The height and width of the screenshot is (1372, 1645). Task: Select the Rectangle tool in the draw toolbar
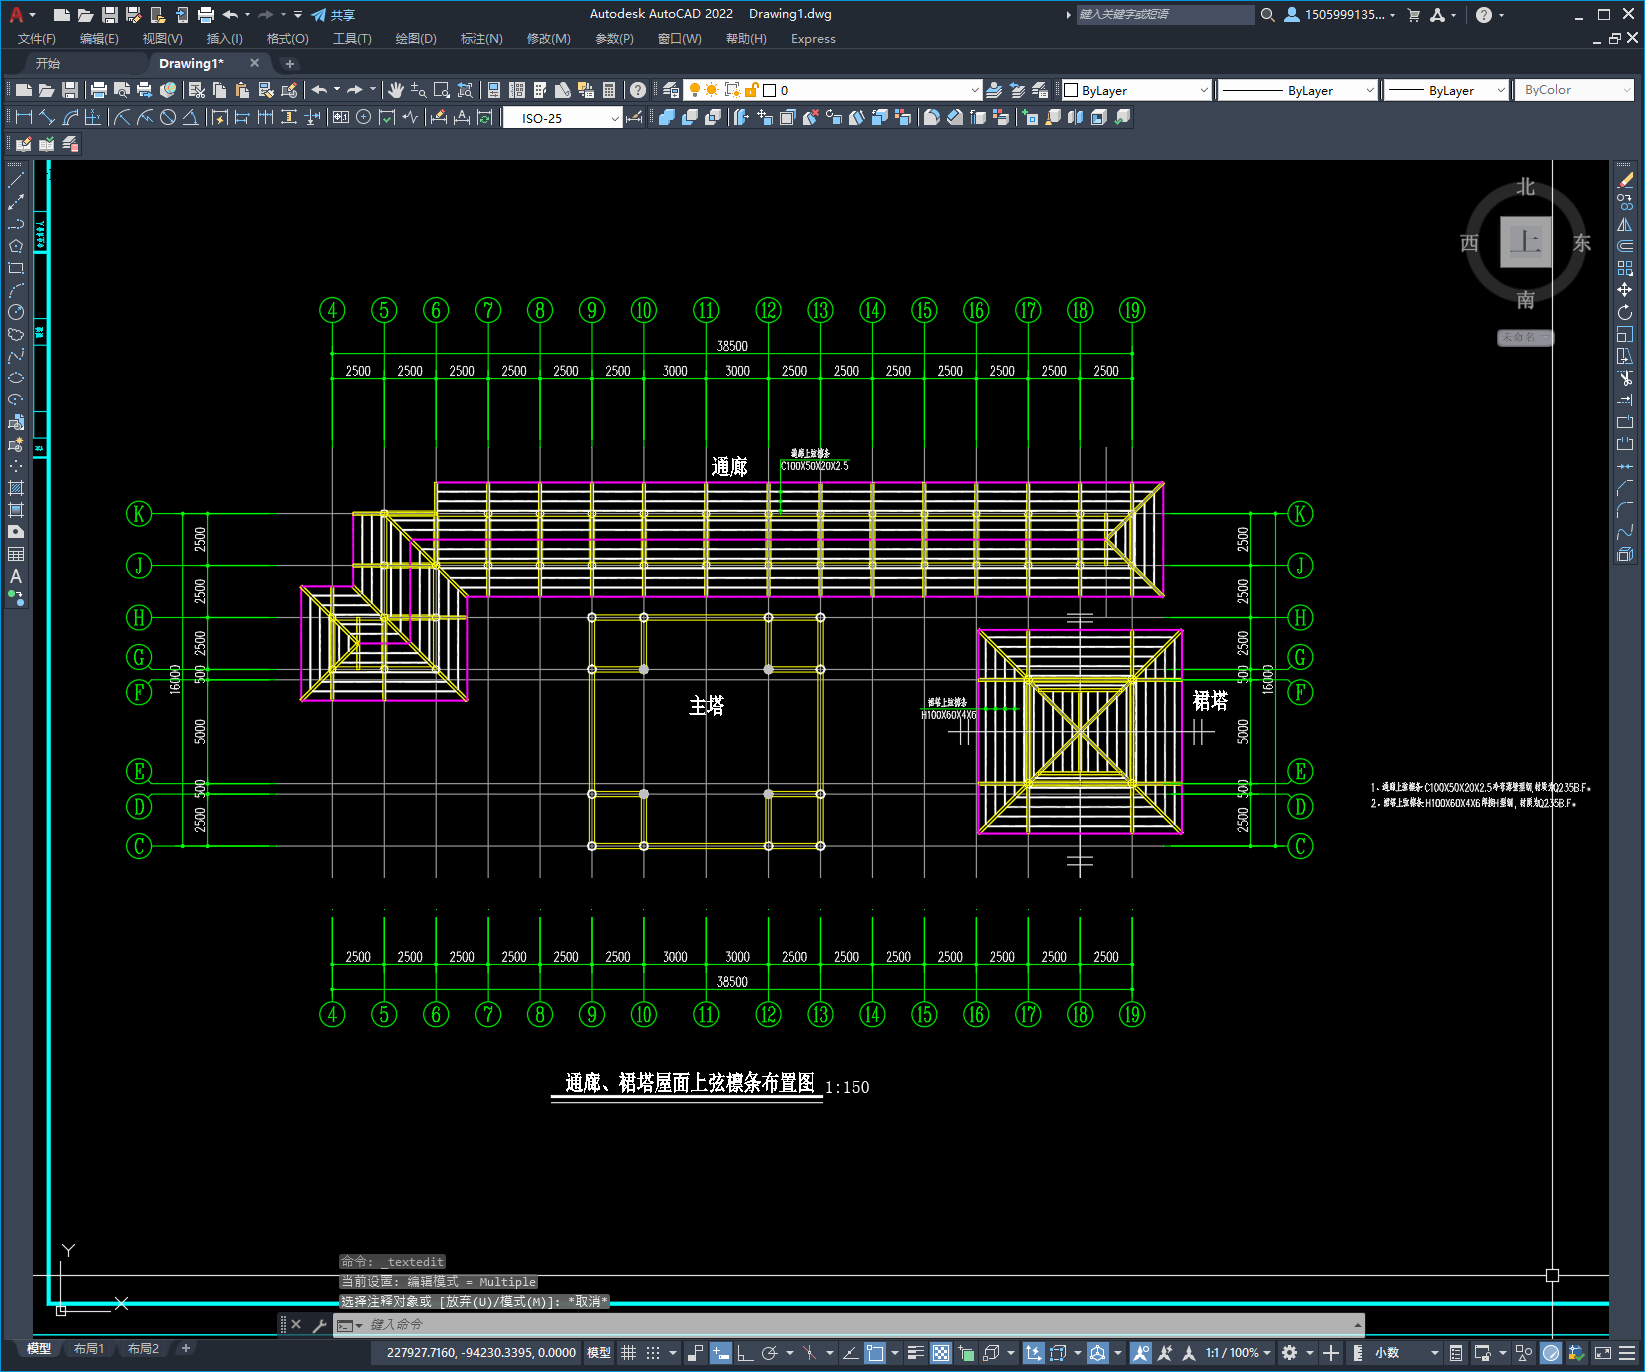pyautogui.click(x=16, y=268)
